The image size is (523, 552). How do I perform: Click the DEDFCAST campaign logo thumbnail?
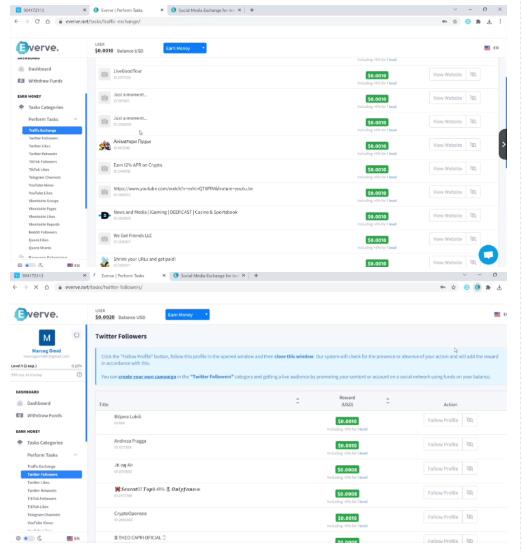tap(105, 215)
